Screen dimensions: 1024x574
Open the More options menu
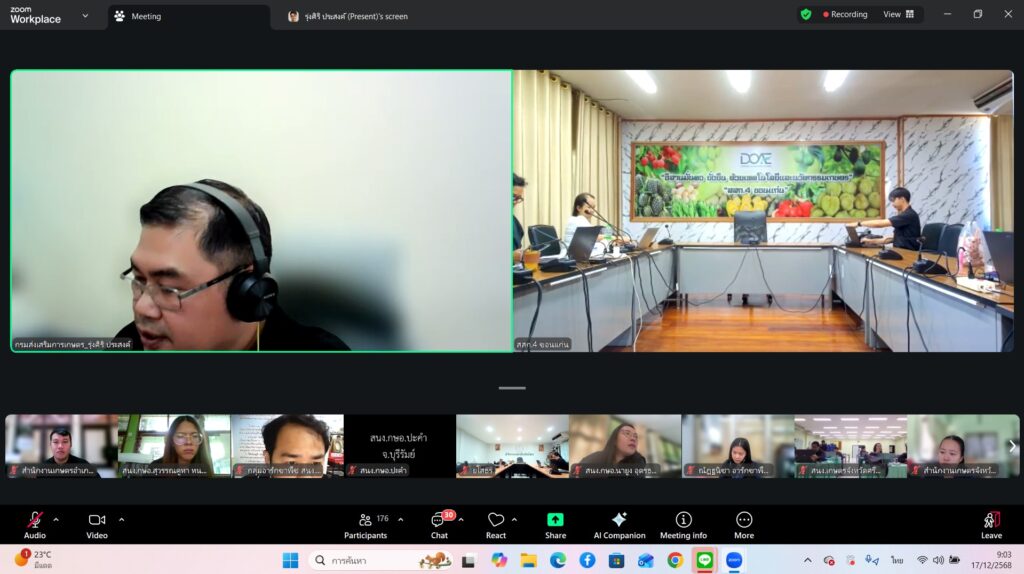click(x=744, y=524)
